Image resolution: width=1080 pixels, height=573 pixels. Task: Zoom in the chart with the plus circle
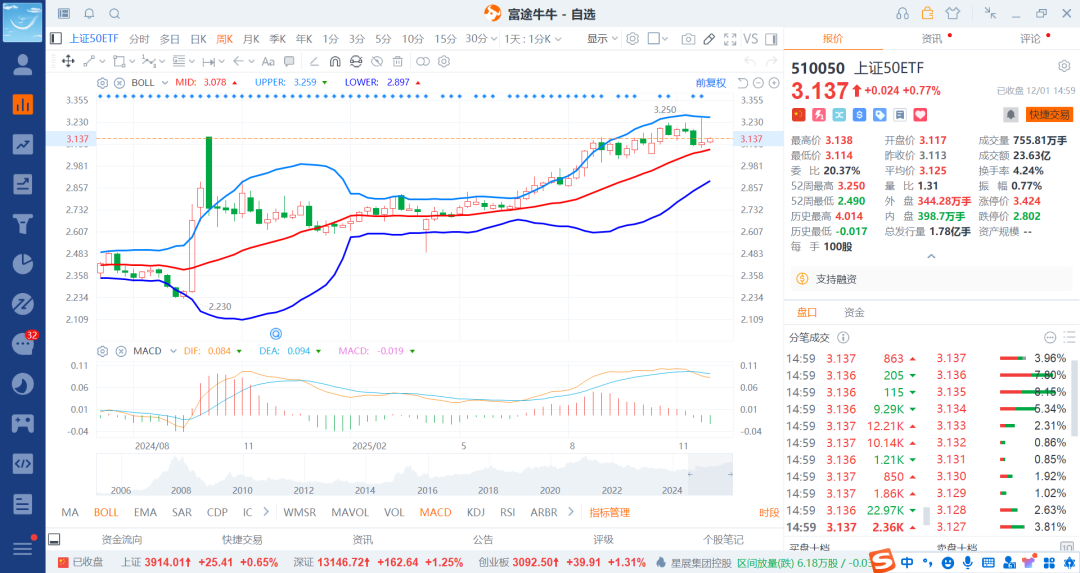(774, 83)
